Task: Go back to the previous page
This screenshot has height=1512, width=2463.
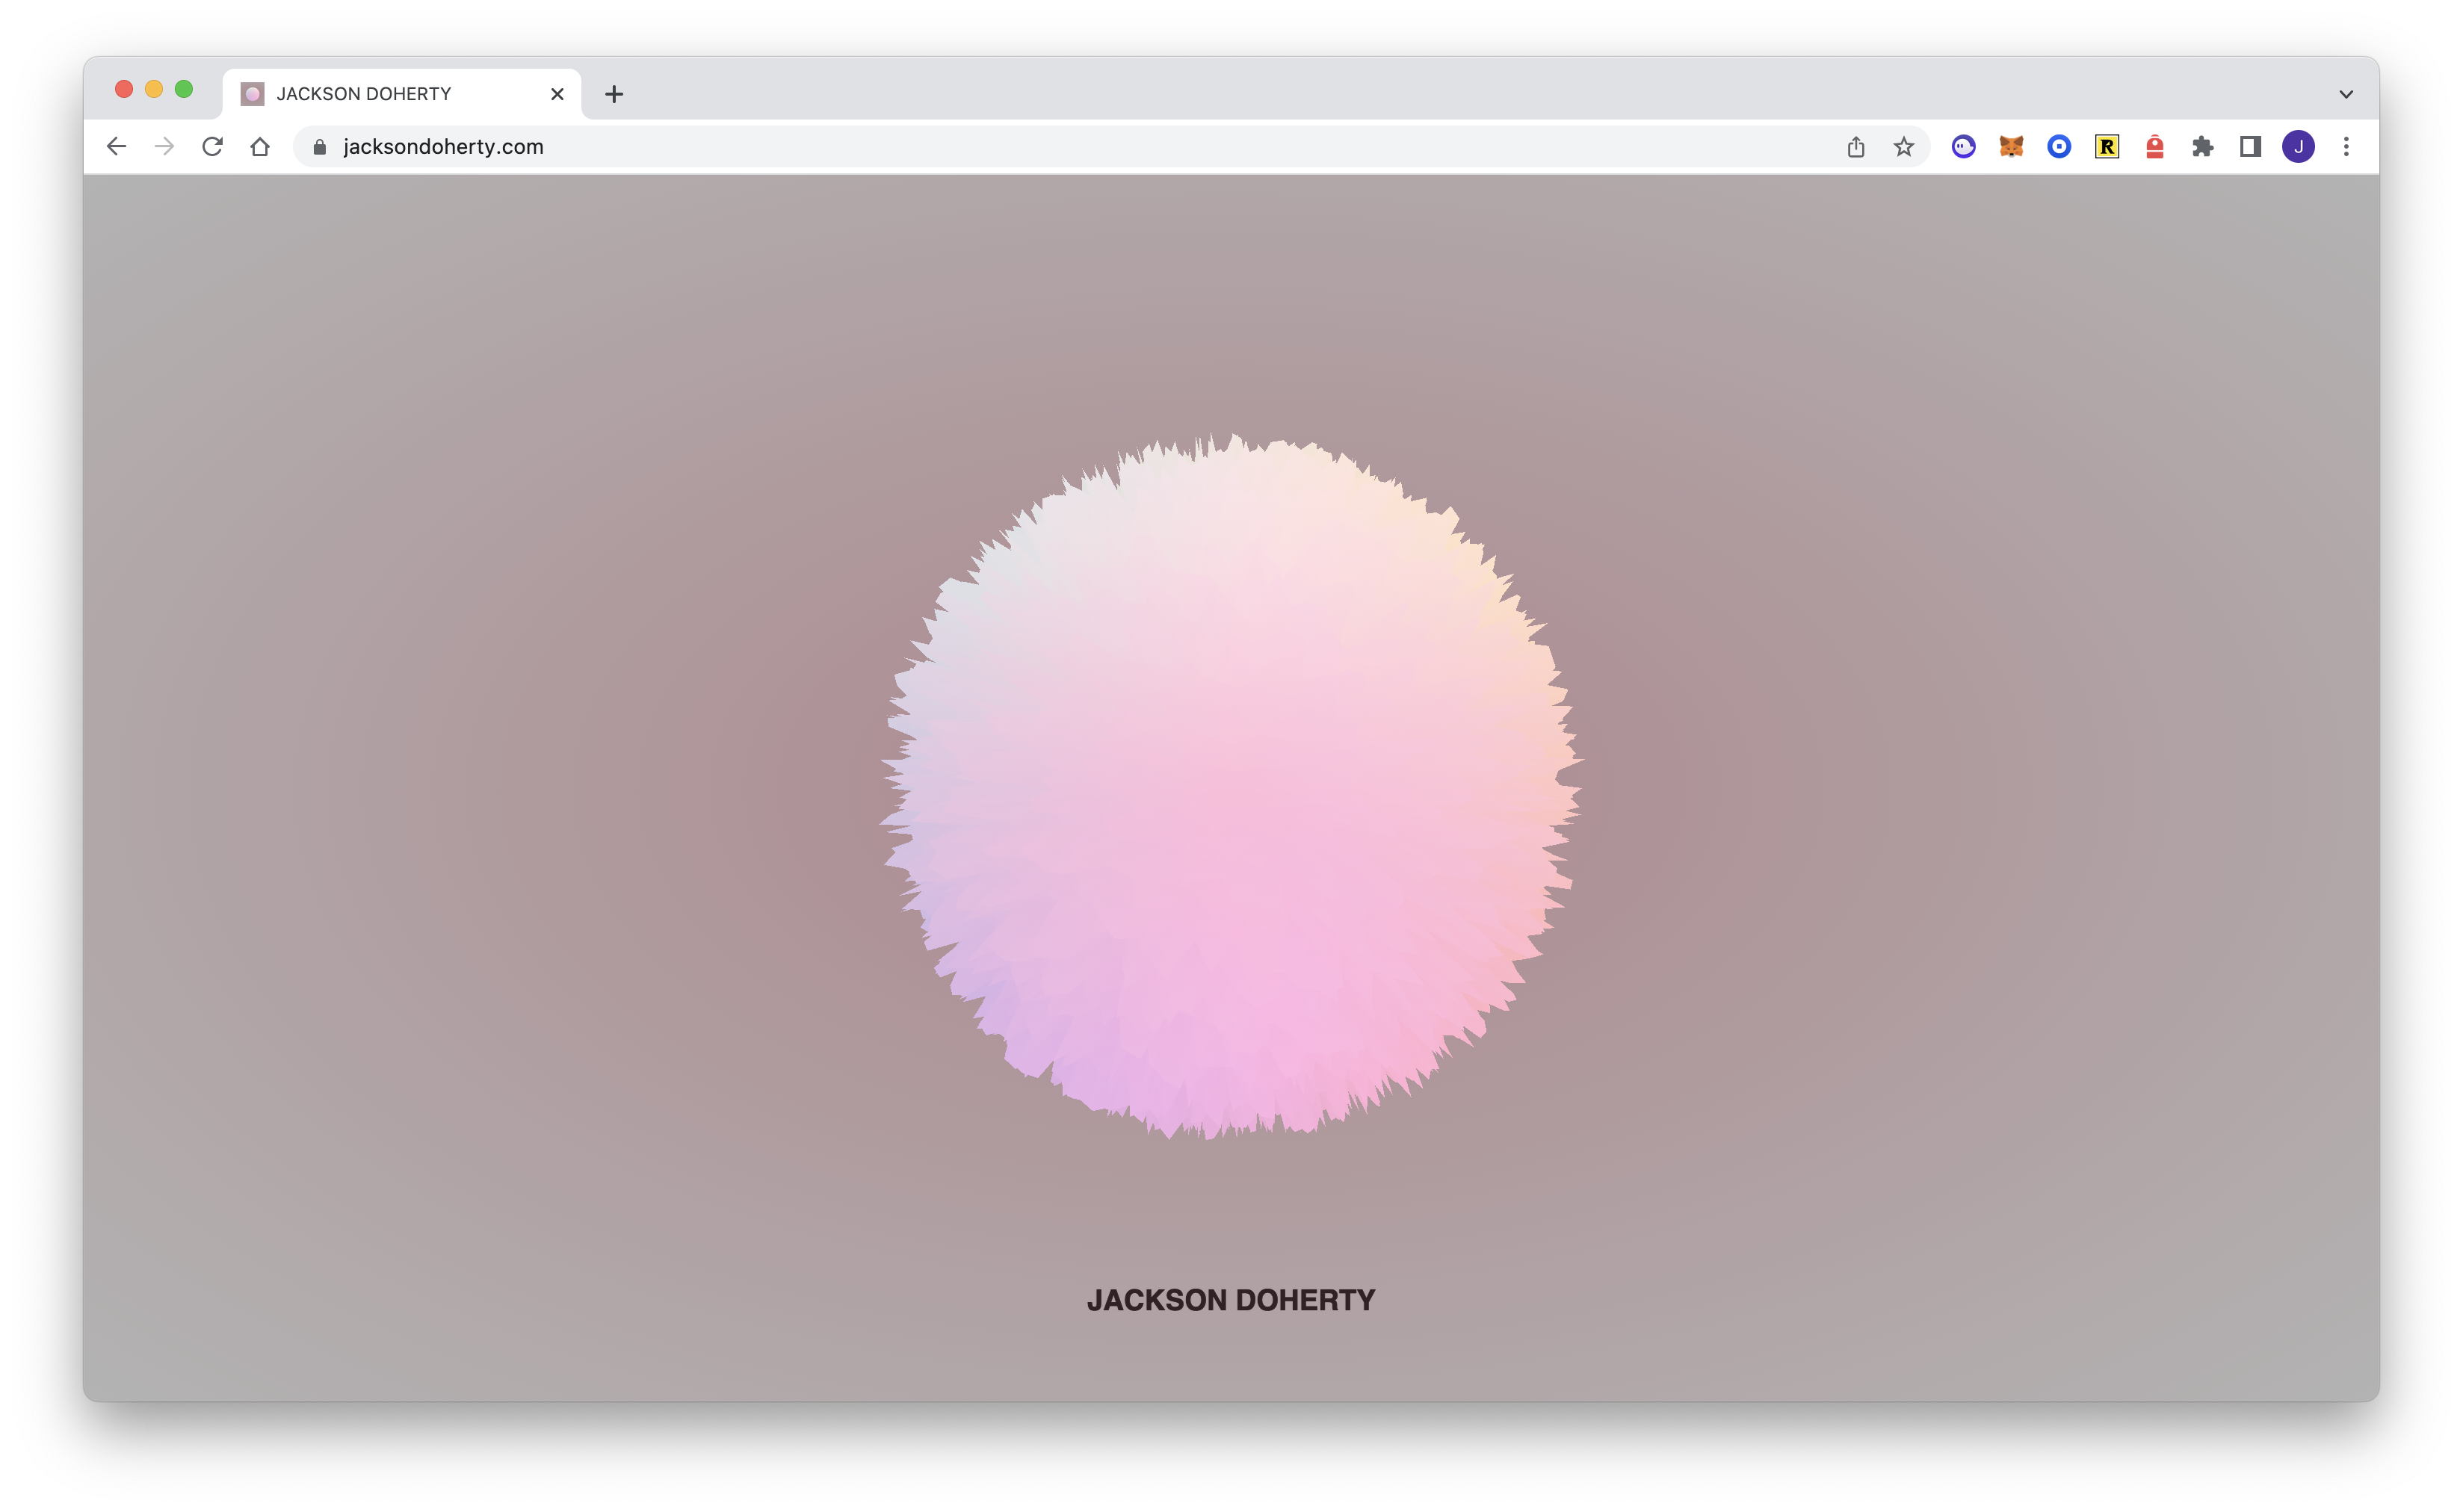Action: [x=116, y=147]
